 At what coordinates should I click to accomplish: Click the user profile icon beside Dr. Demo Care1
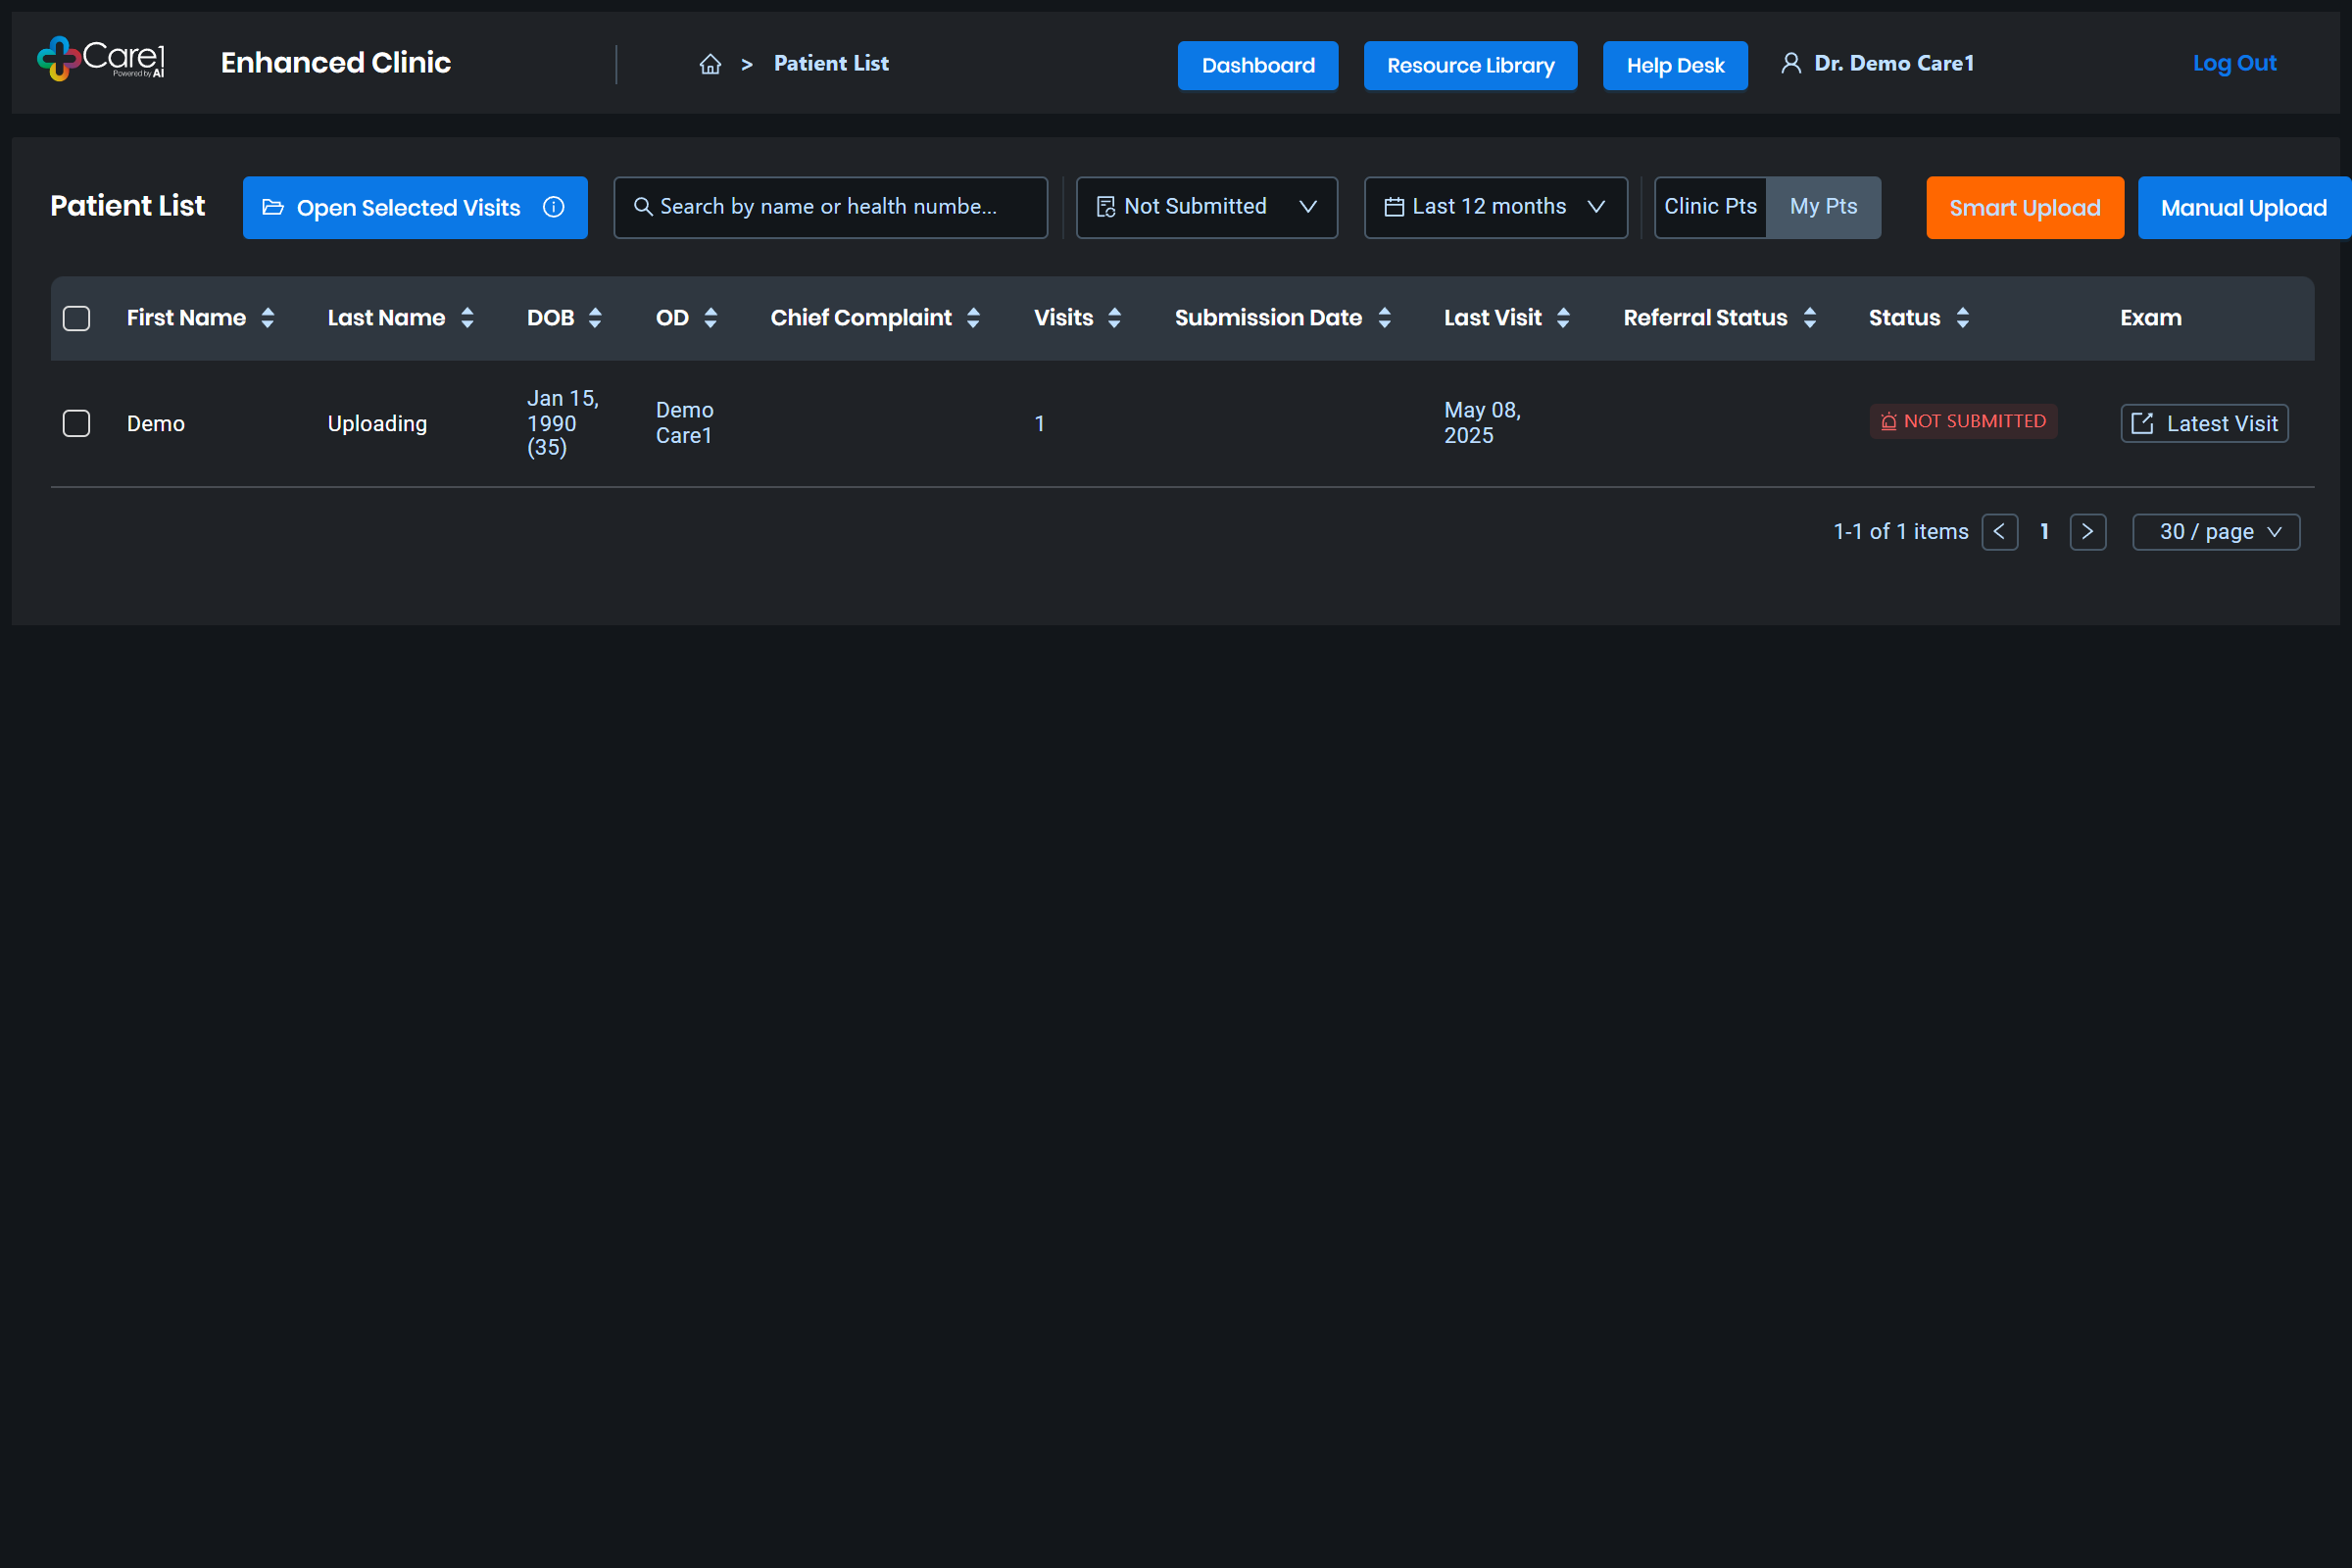tap(1791, 62)
